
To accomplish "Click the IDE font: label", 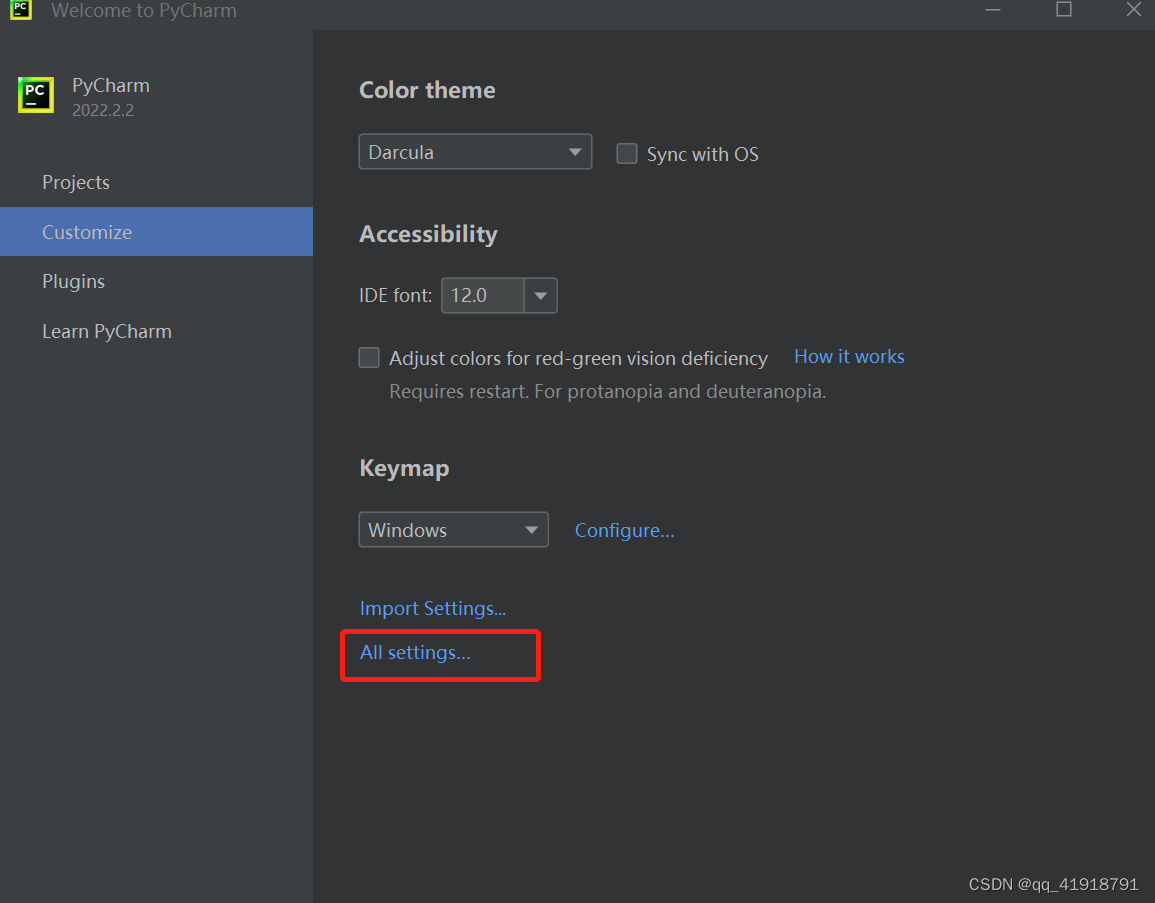I will [x=396, y=295].
